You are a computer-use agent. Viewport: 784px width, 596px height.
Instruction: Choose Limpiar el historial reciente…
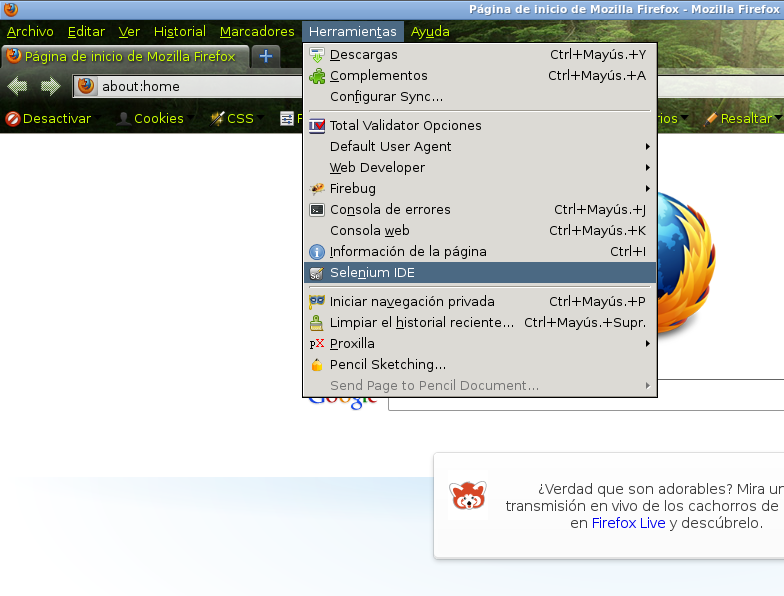[x=480, y=322]
